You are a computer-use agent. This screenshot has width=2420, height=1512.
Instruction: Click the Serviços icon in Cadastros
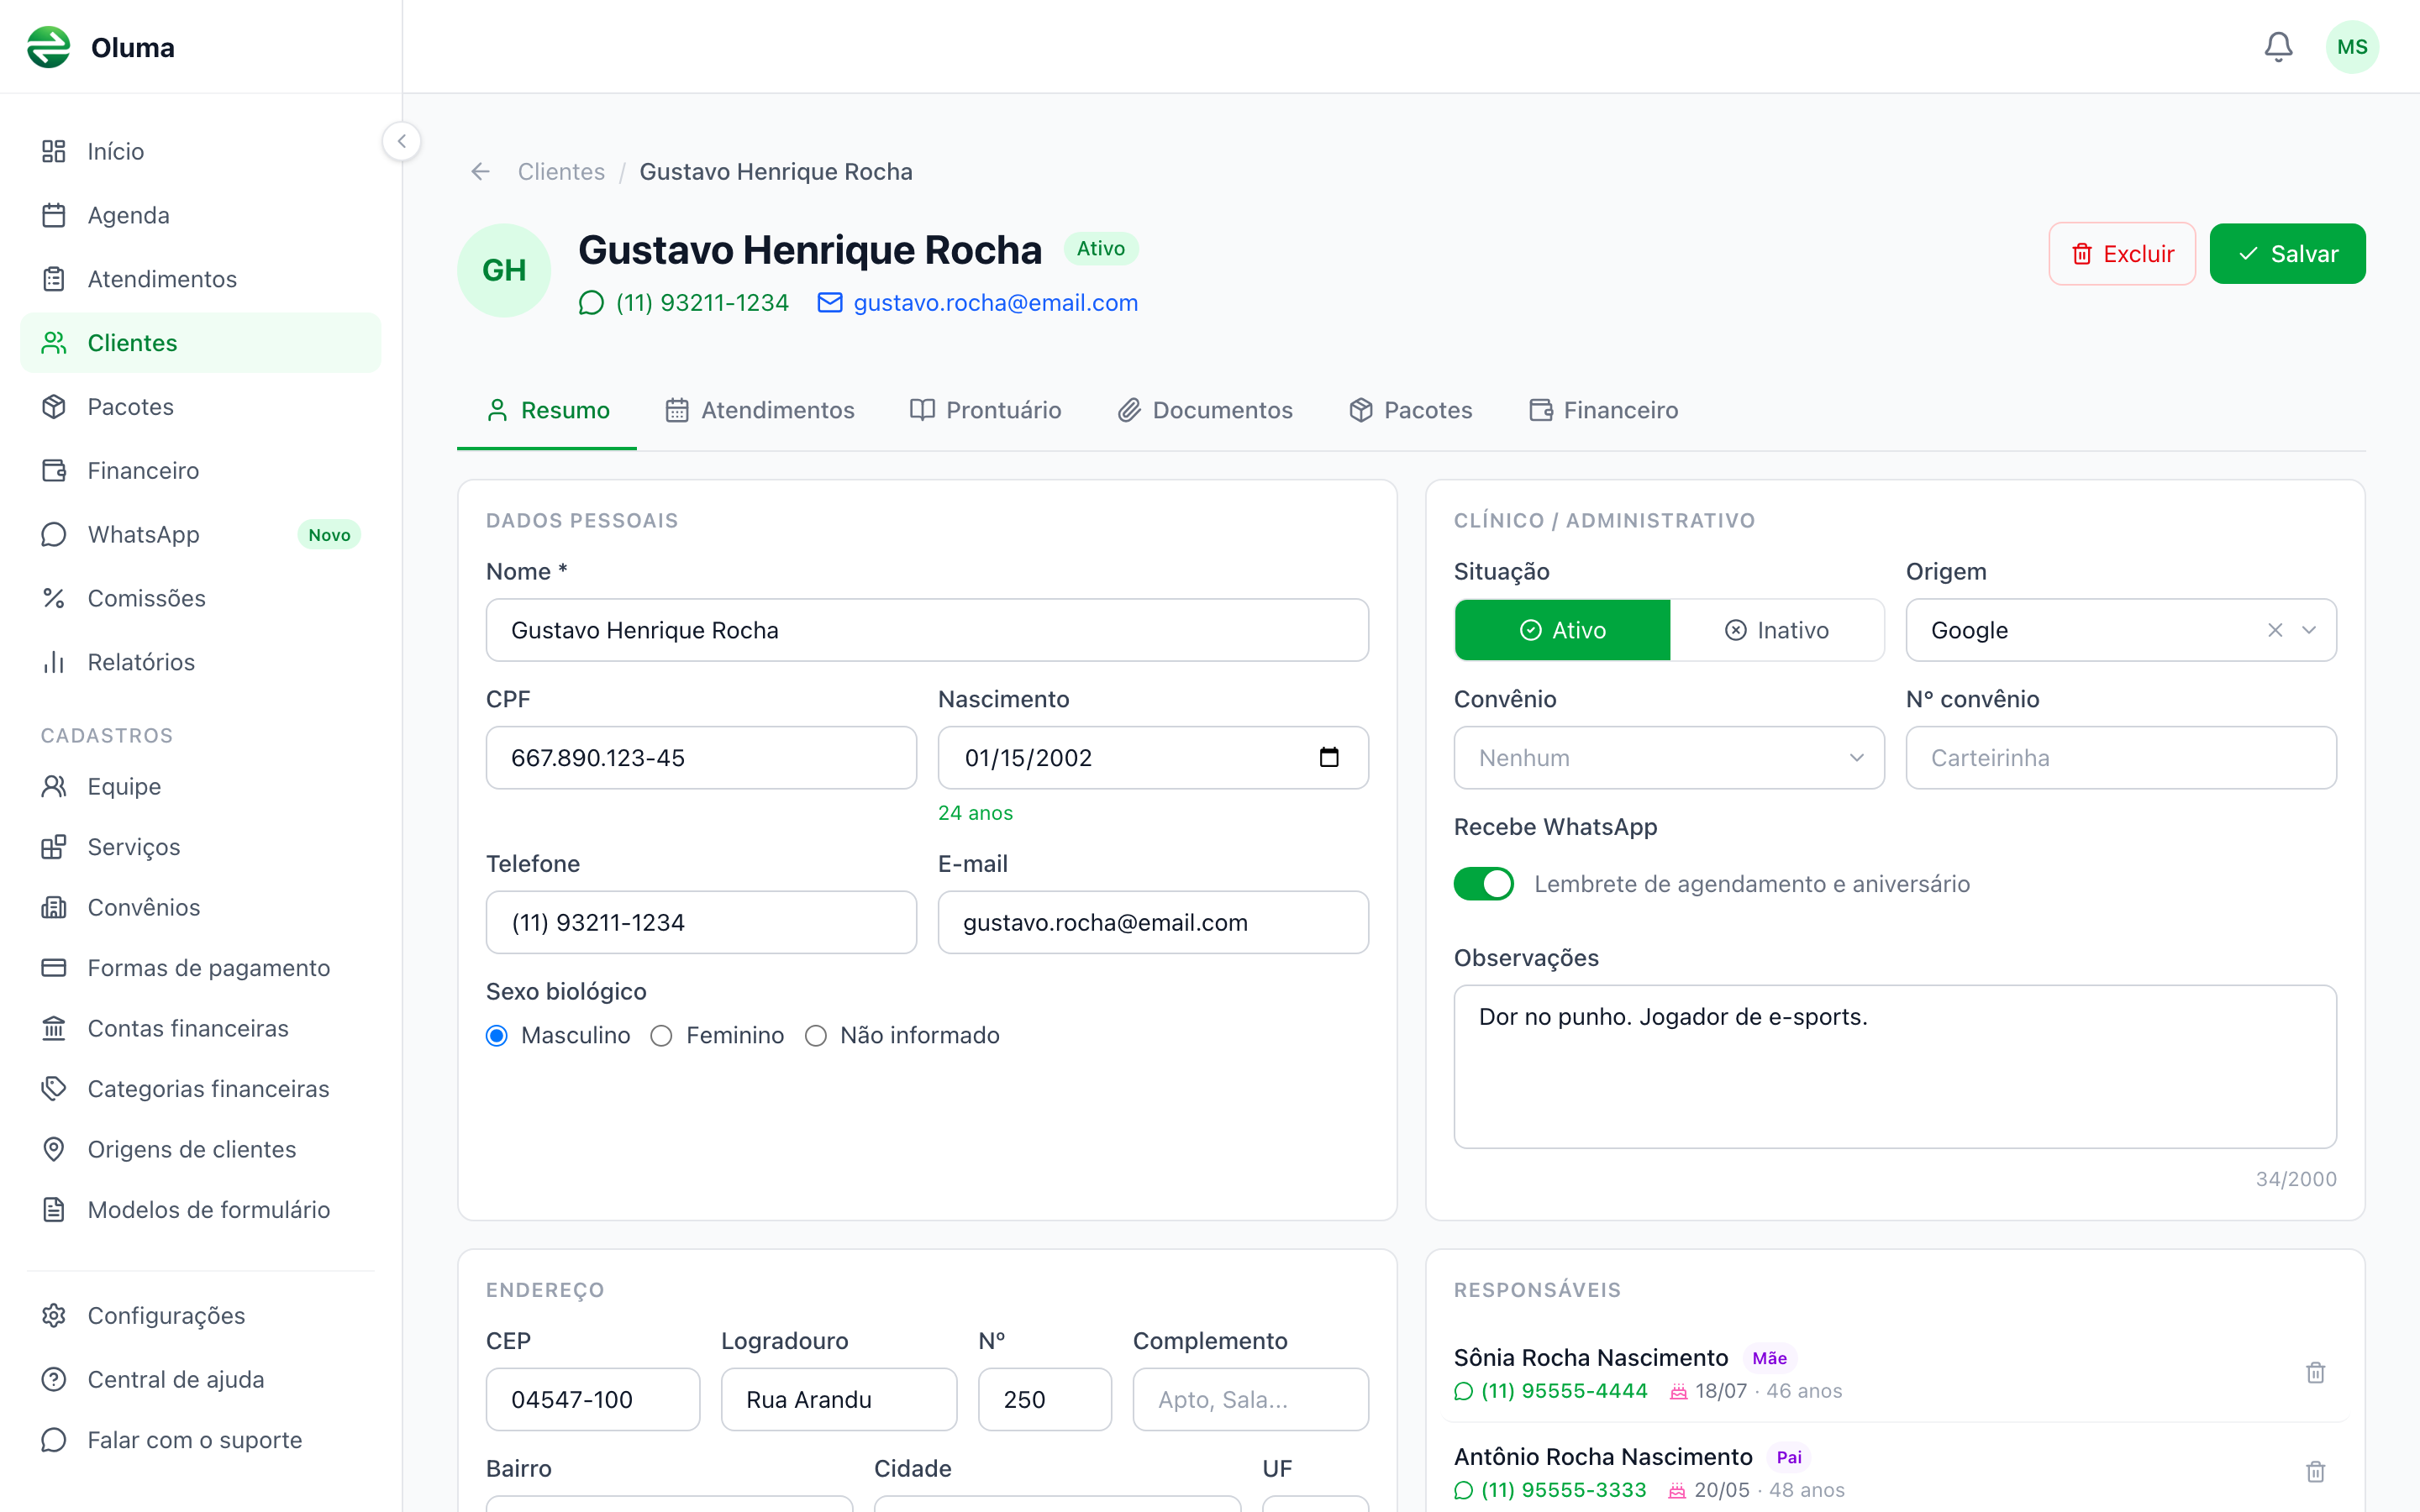[54, 847]
